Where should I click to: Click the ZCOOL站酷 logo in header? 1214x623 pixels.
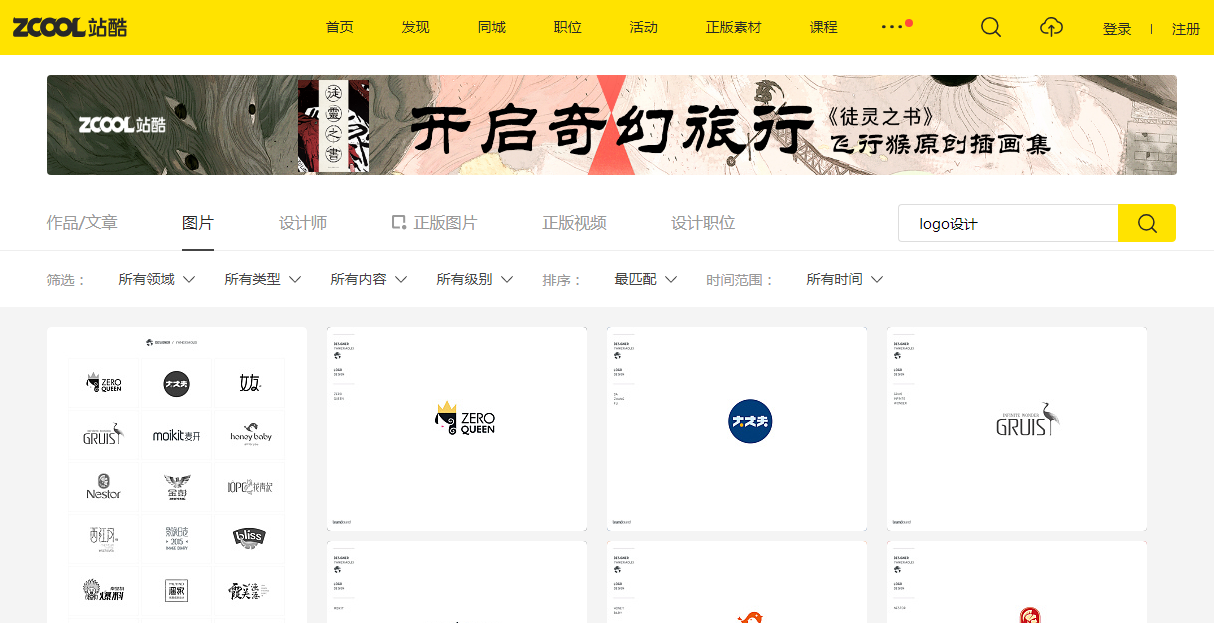click(70, 27)
